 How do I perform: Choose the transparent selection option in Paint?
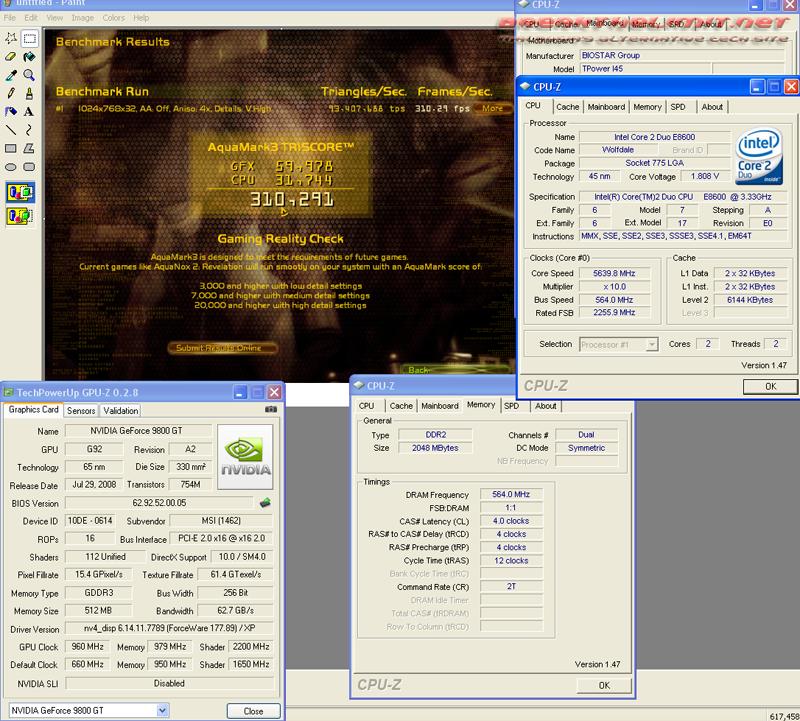point(20,216)
